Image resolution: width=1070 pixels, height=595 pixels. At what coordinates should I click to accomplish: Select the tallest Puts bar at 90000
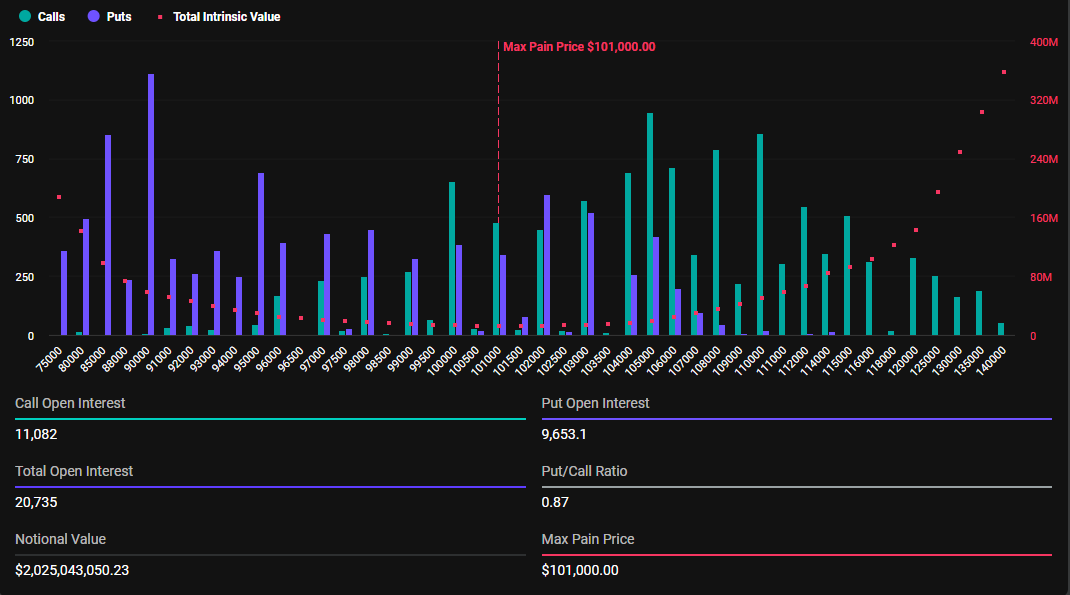[x=151, y=205]
